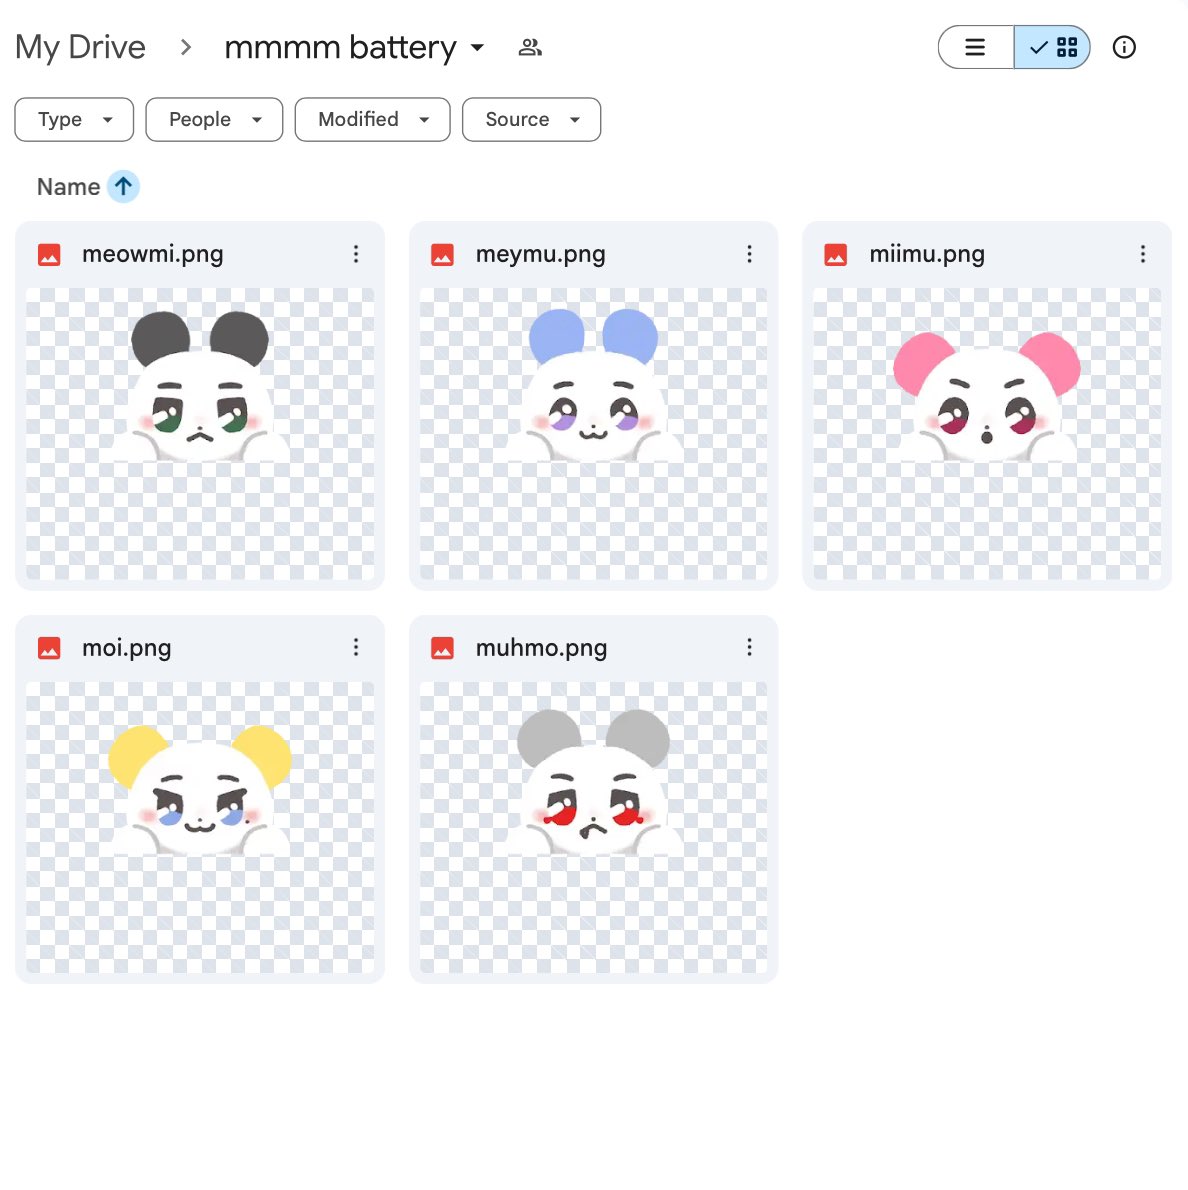Reverse sort direction with arrow icon
The width and height of the screenshot is (1188, 1190).
[123, 187]
